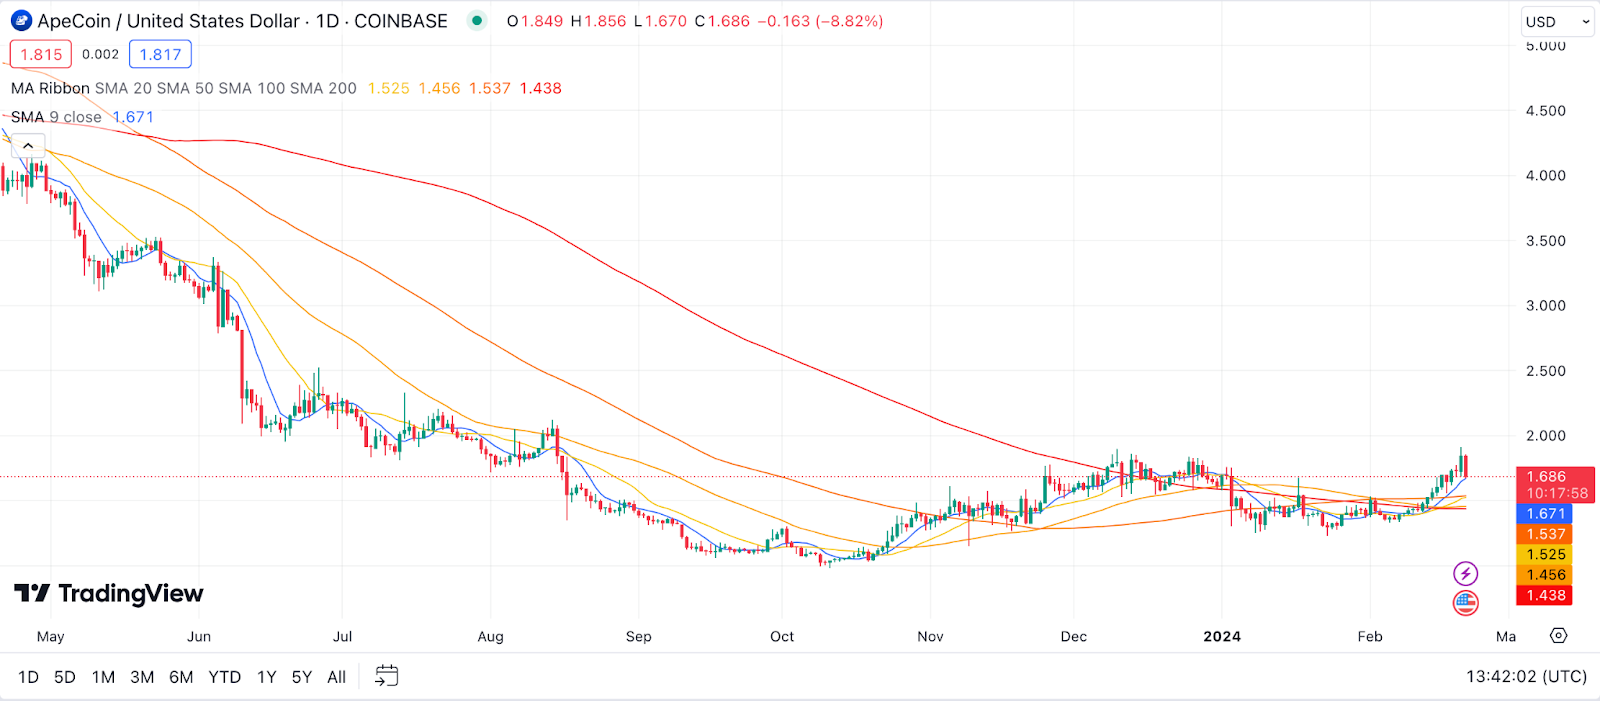Click the 2.000 price scale label

[1545, 435]
